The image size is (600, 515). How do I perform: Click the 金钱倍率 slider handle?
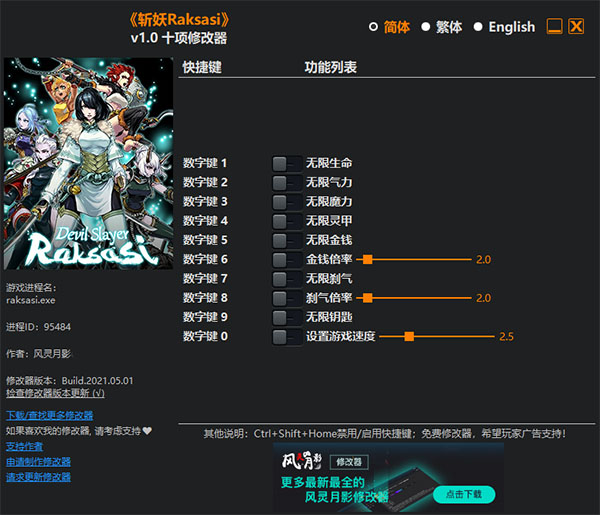tap(367, 259)
